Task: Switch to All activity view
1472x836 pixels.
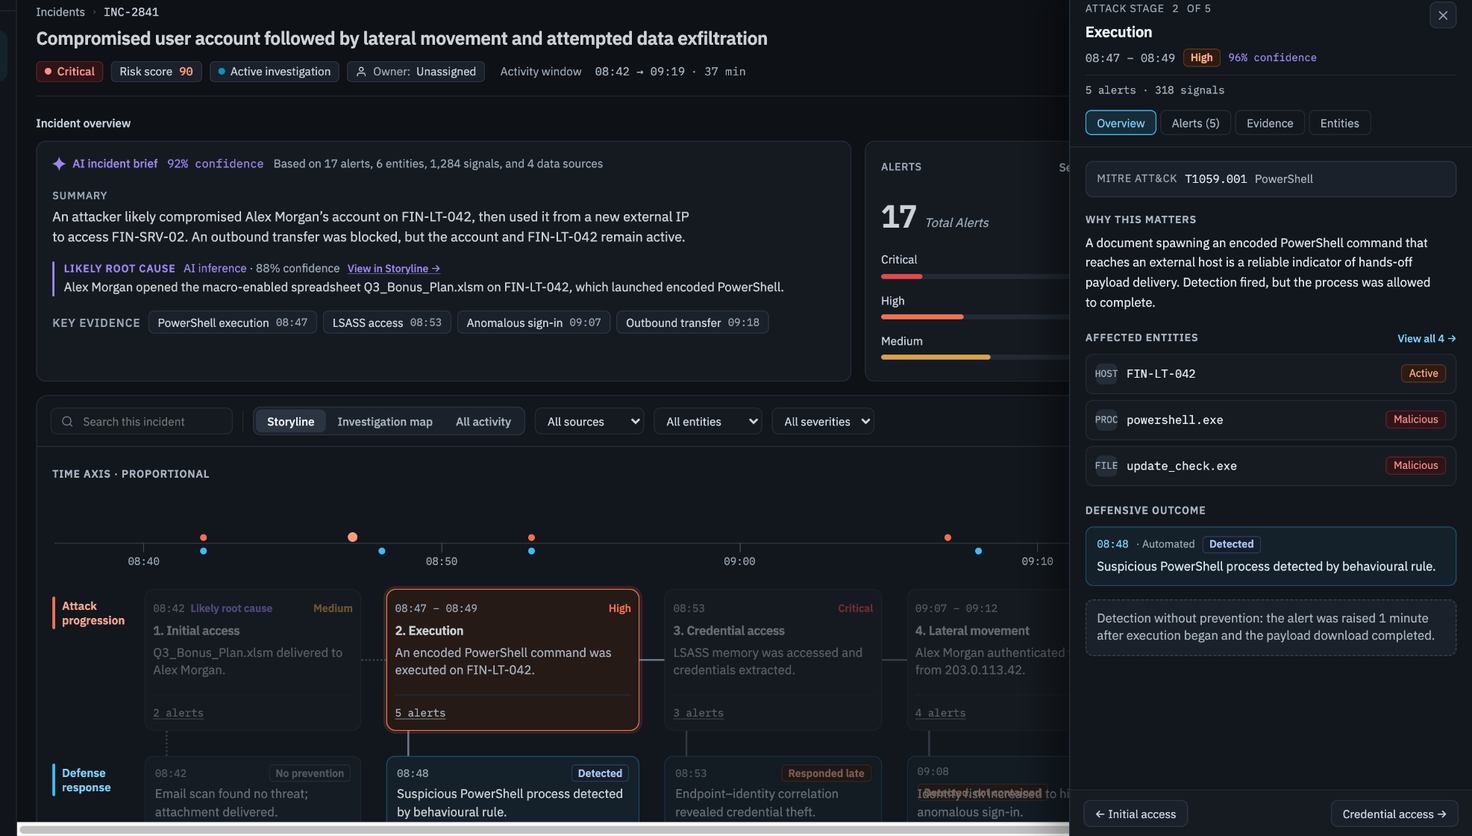Action: click(483, 422)
